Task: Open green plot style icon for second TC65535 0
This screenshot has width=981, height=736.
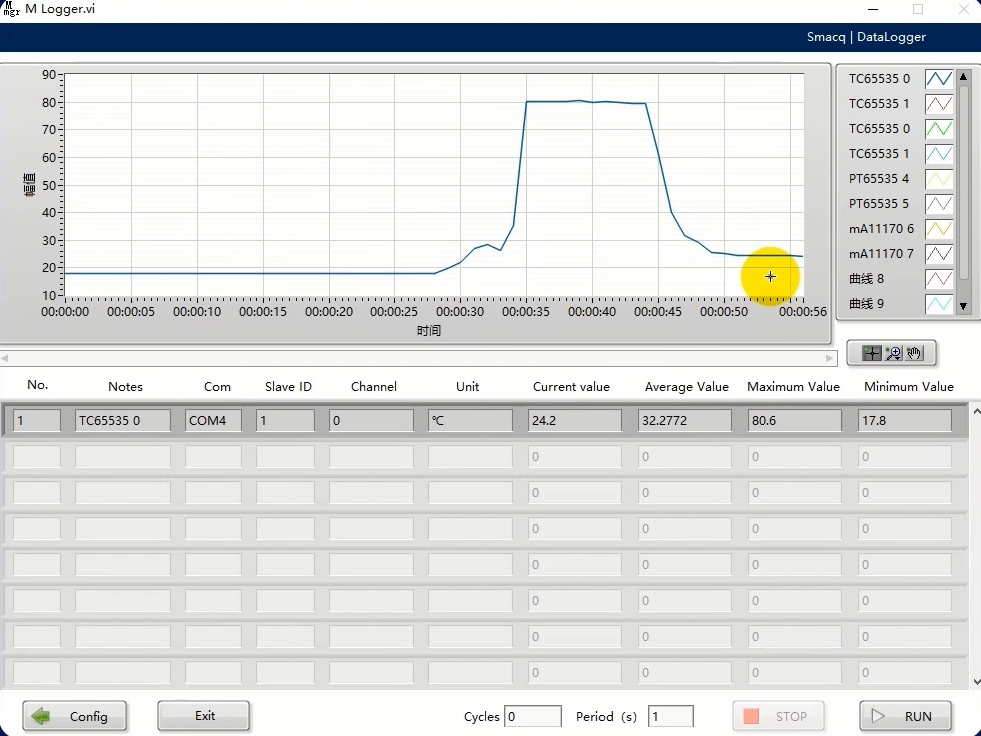Action: (938, 129)
